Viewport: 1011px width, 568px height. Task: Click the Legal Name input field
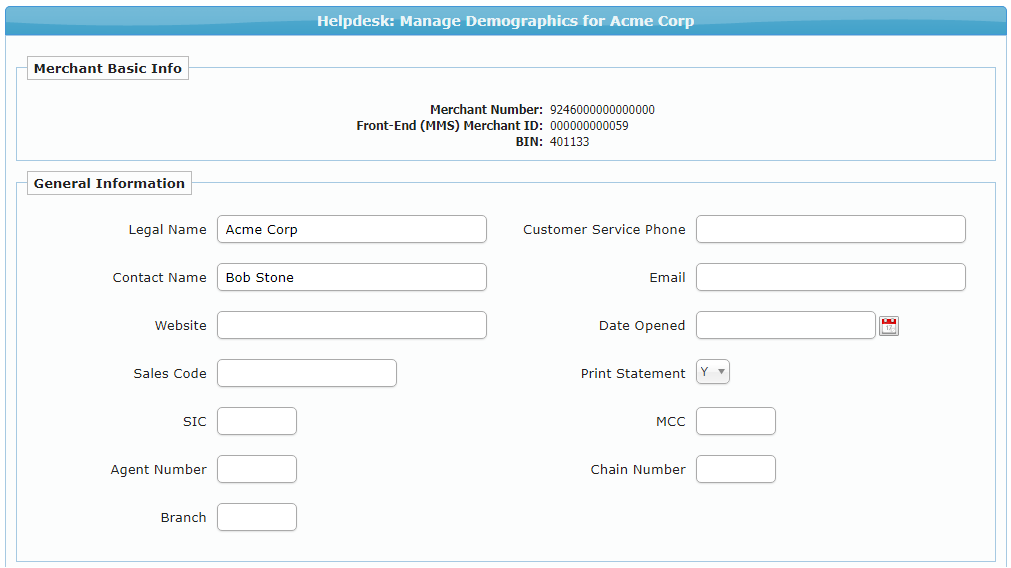(x=351, y=229)
